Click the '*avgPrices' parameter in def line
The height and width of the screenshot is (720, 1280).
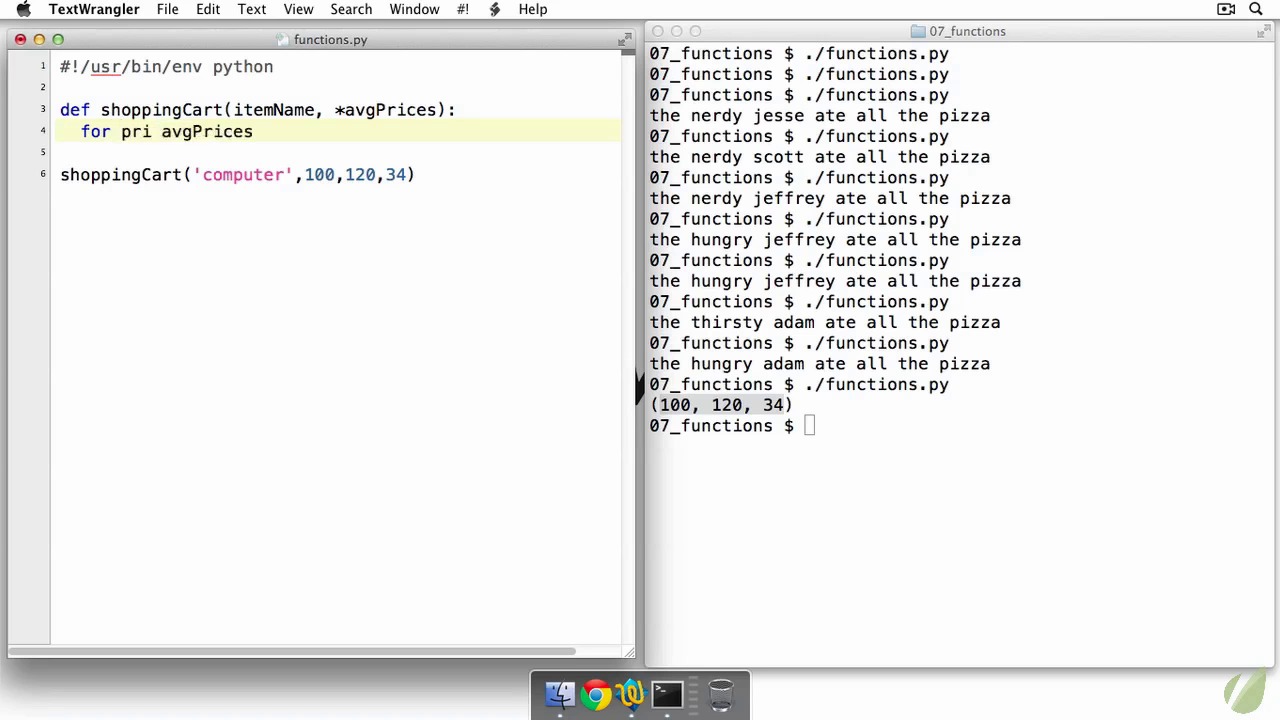385,110
